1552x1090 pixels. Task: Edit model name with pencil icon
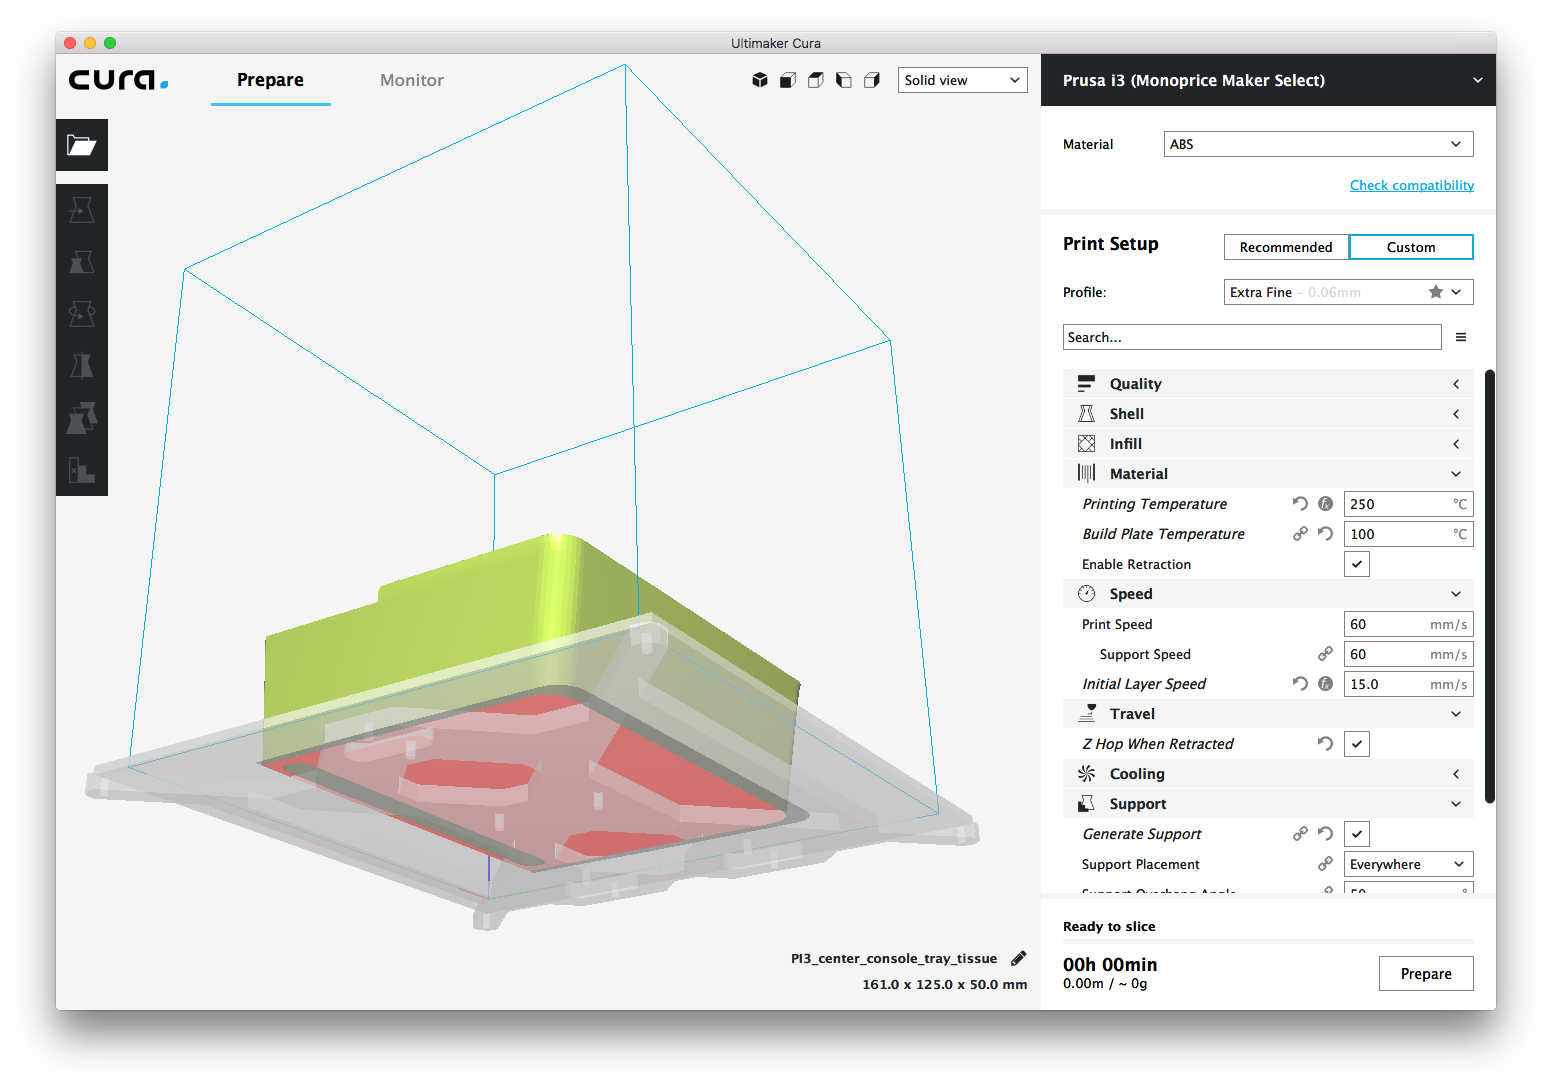(1018, 958)
